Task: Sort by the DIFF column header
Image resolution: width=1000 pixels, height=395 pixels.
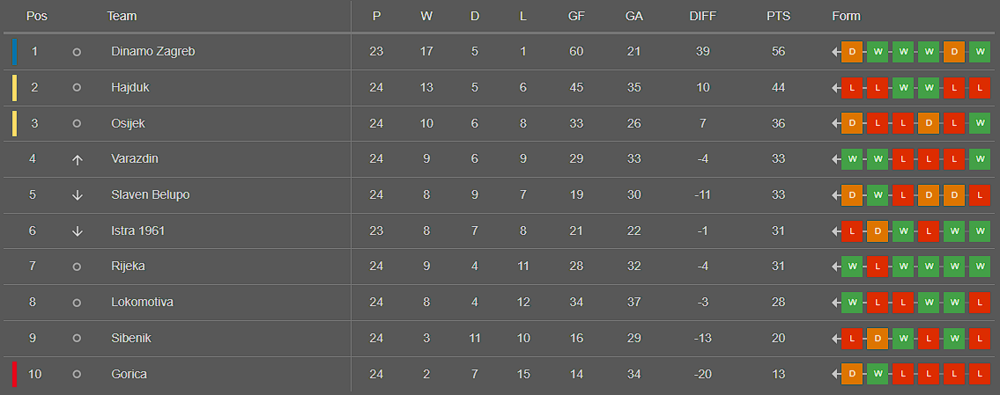Action: pos(703,17)
